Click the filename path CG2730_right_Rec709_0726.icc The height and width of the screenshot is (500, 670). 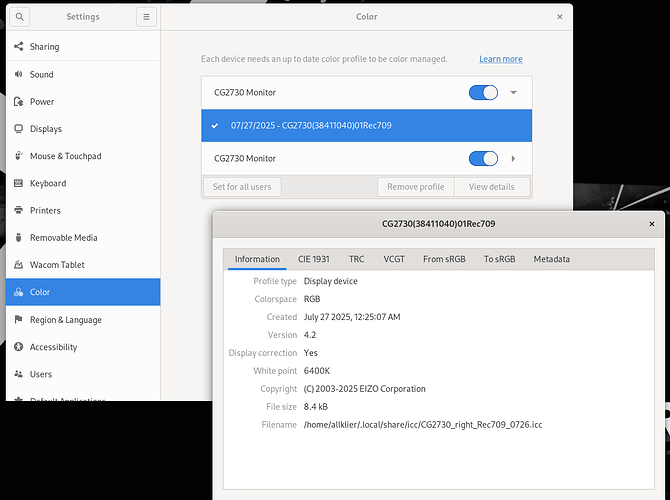click(423, 425)
